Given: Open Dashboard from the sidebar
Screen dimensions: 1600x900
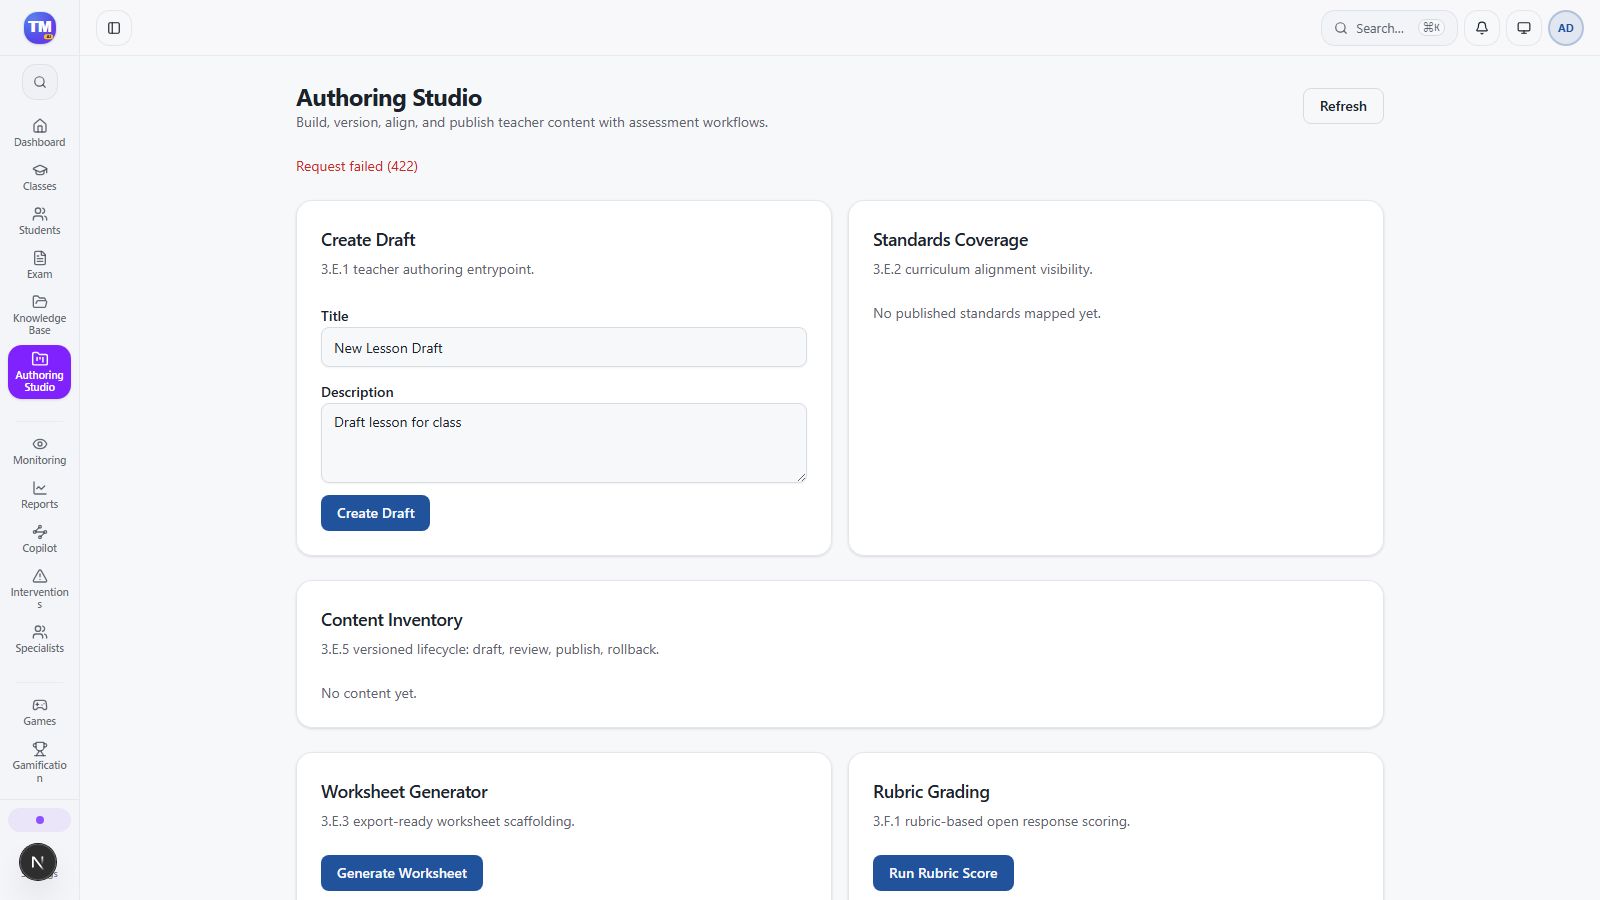Looking at the screenshot, I should point(40,133).
